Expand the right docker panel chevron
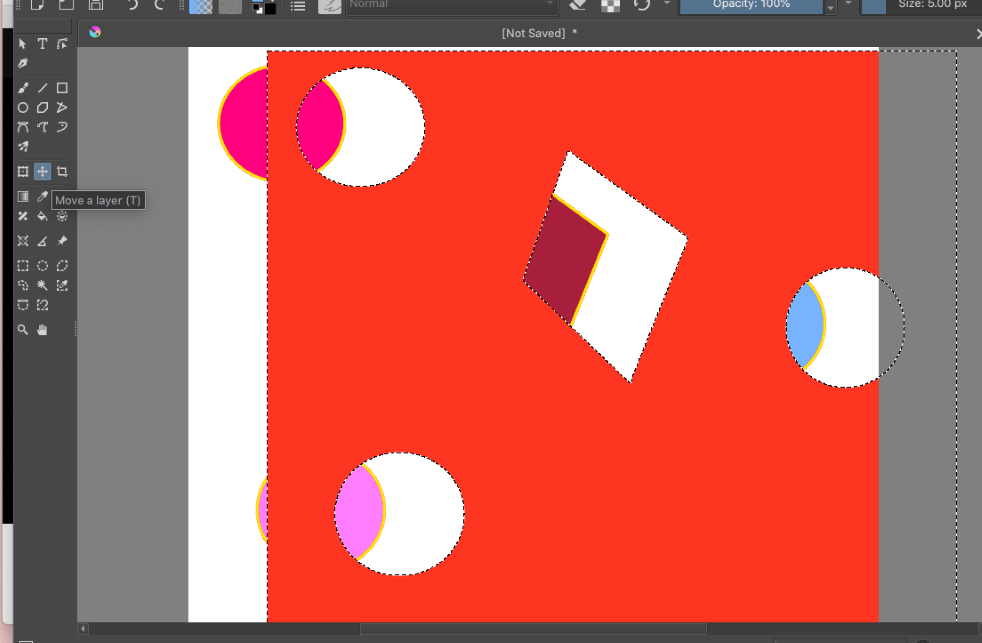982x643 pixels. pyautogui.click(x=977, y=32)
